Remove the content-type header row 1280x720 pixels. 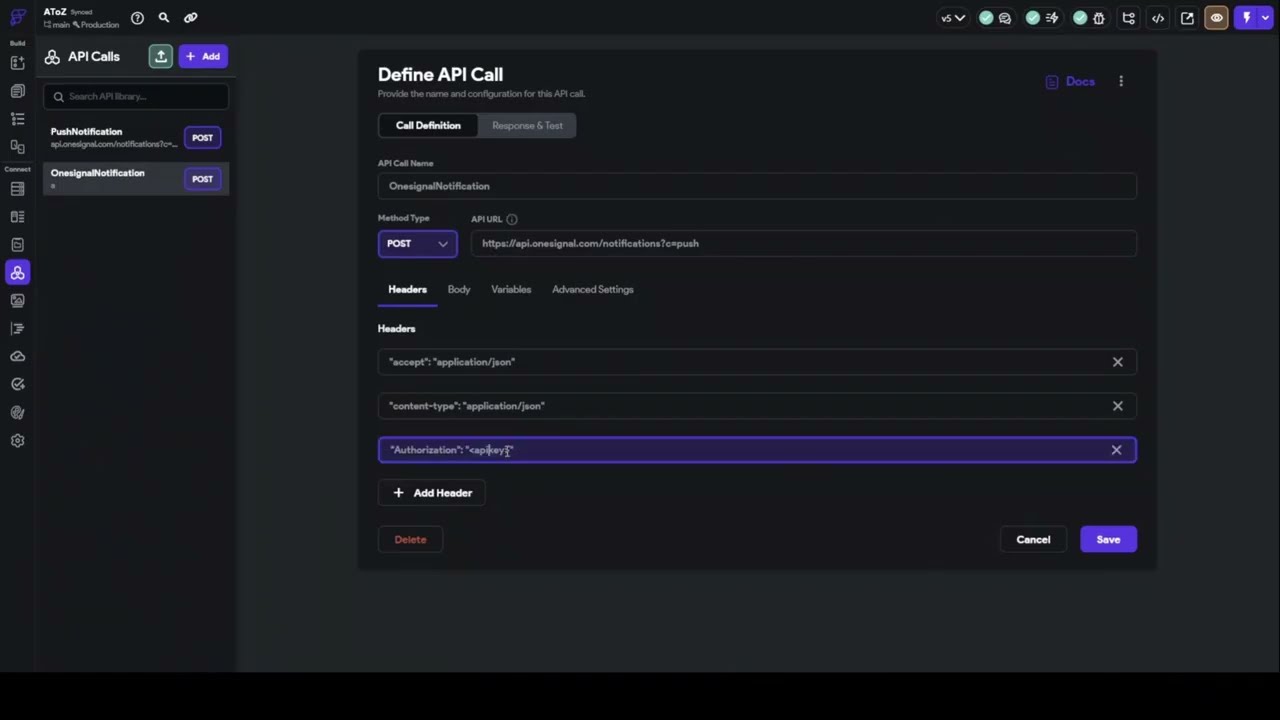tap(1118, 406)
